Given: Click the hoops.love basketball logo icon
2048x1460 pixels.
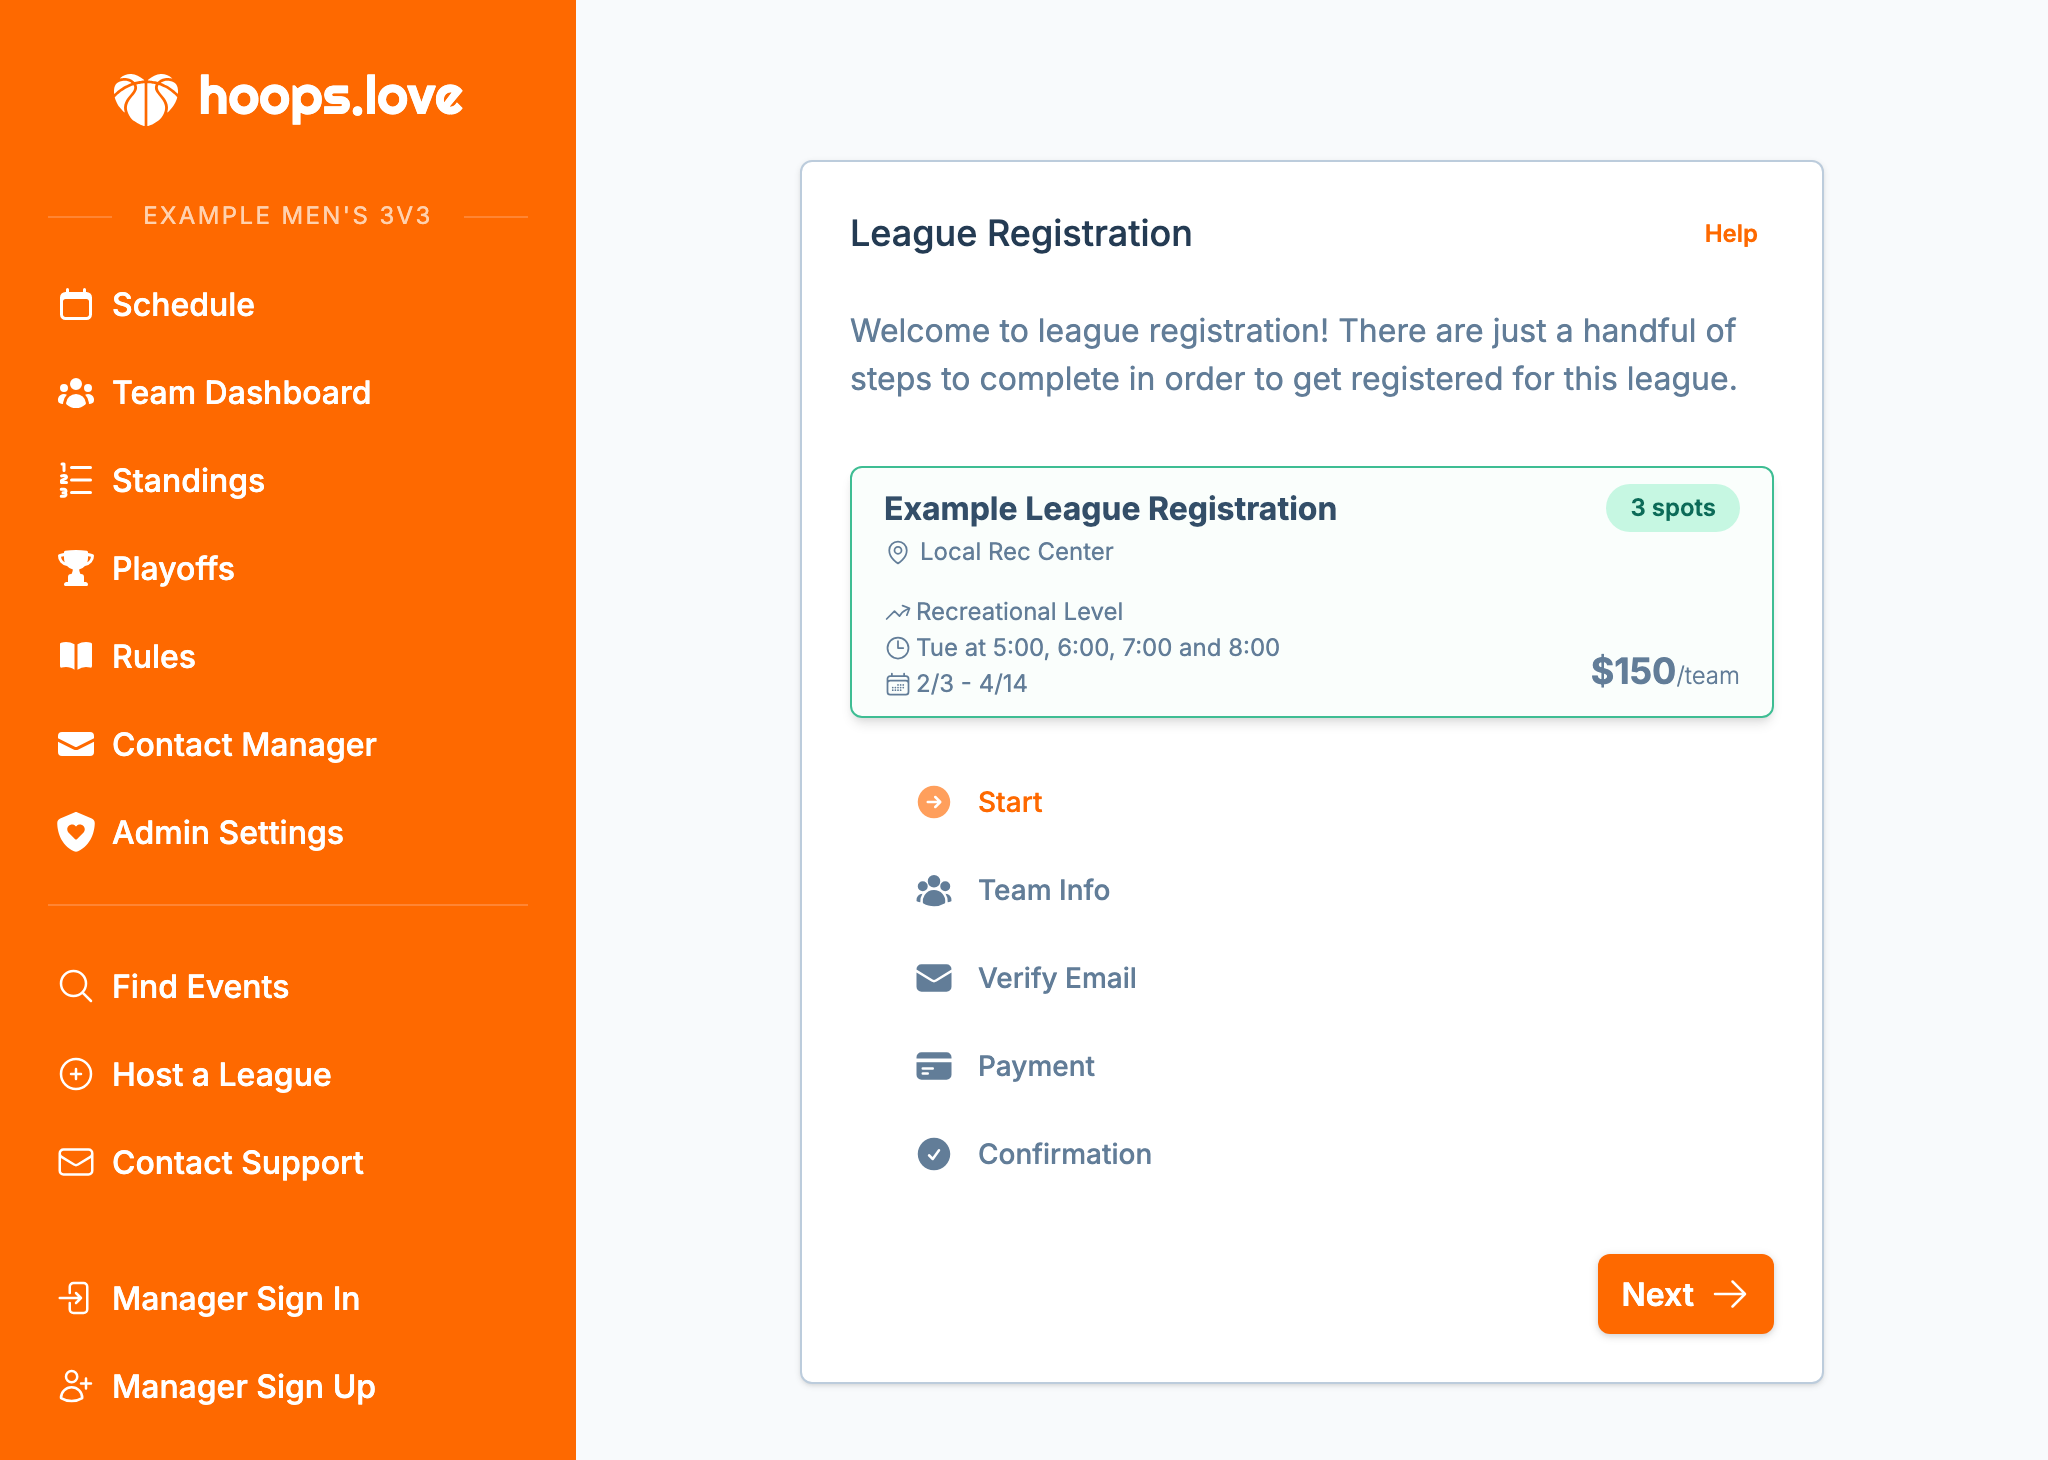Looking at the screenshot, I should (145, 97).
